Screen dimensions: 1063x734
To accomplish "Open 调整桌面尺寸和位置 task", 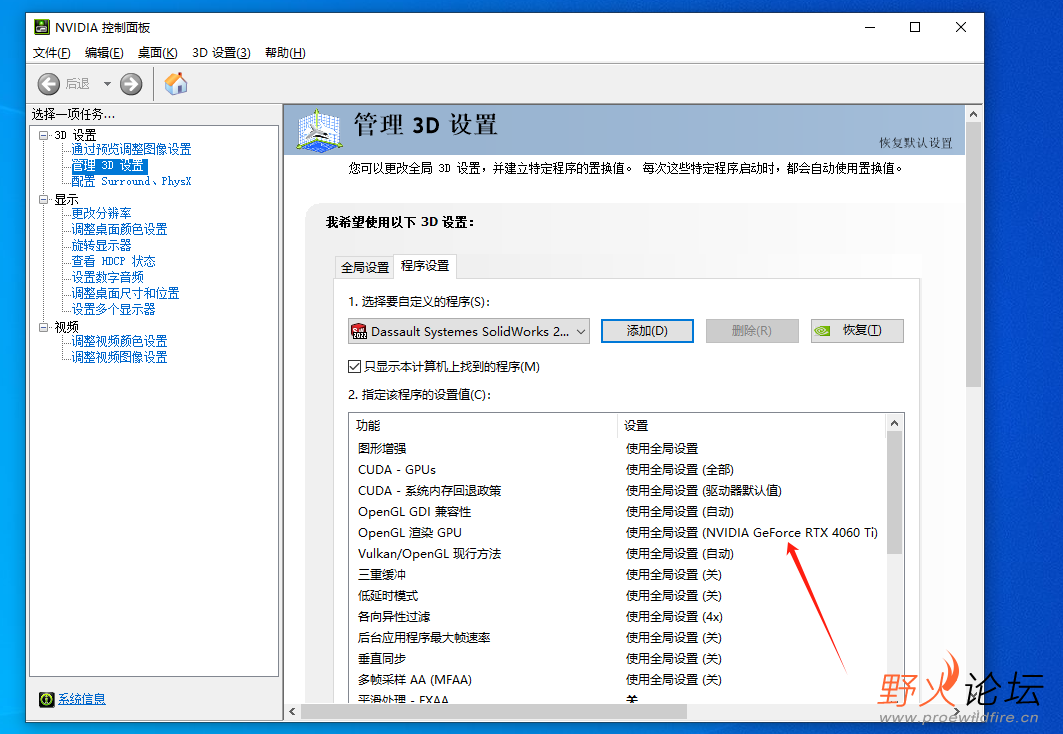I will [125, 293].
